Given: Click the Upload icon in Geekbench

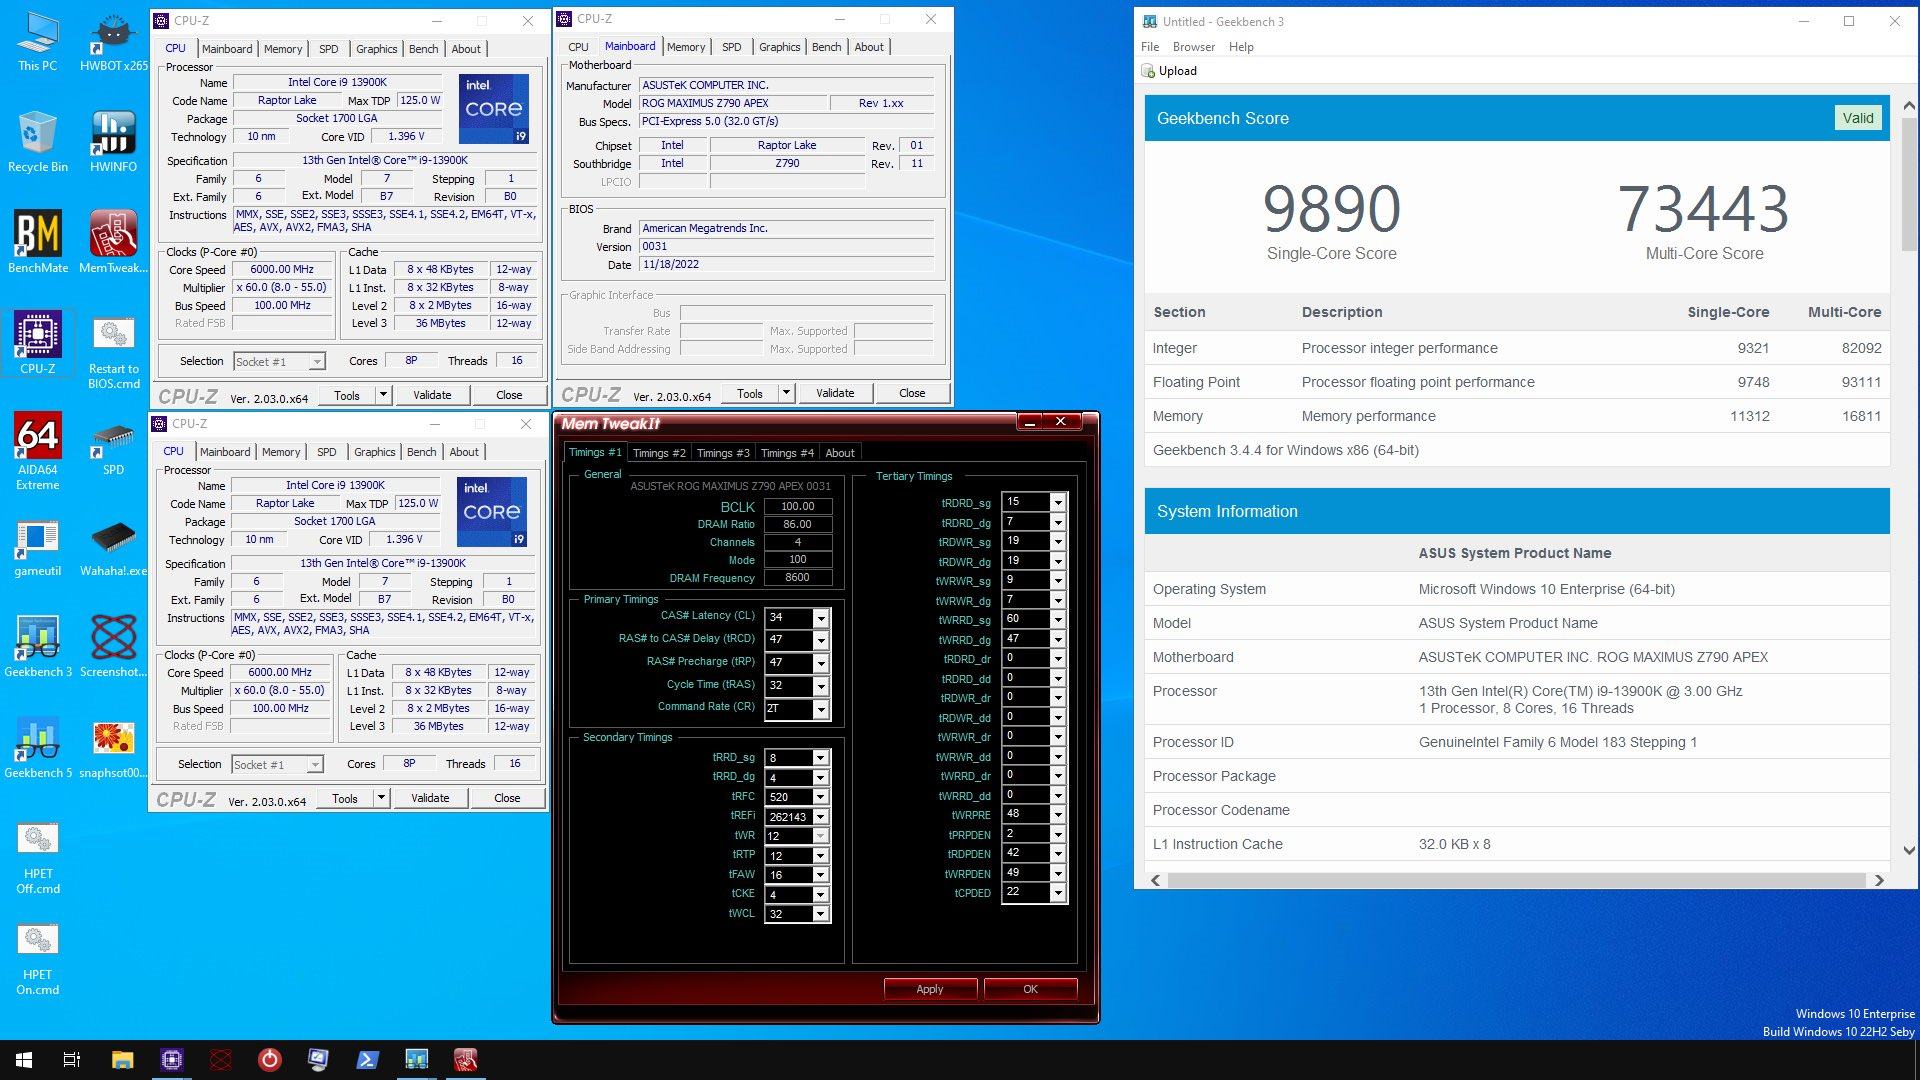Looking at the screenshot, I should pyautogui.click(x=1147, y=71).
